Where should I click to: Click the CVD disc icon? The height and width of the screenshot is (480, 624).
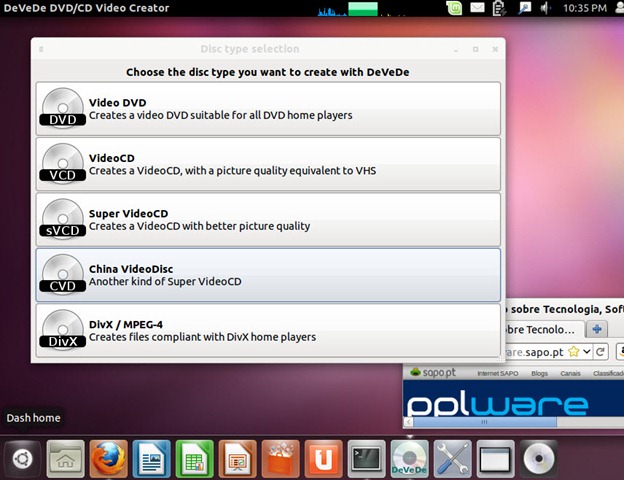62,273
